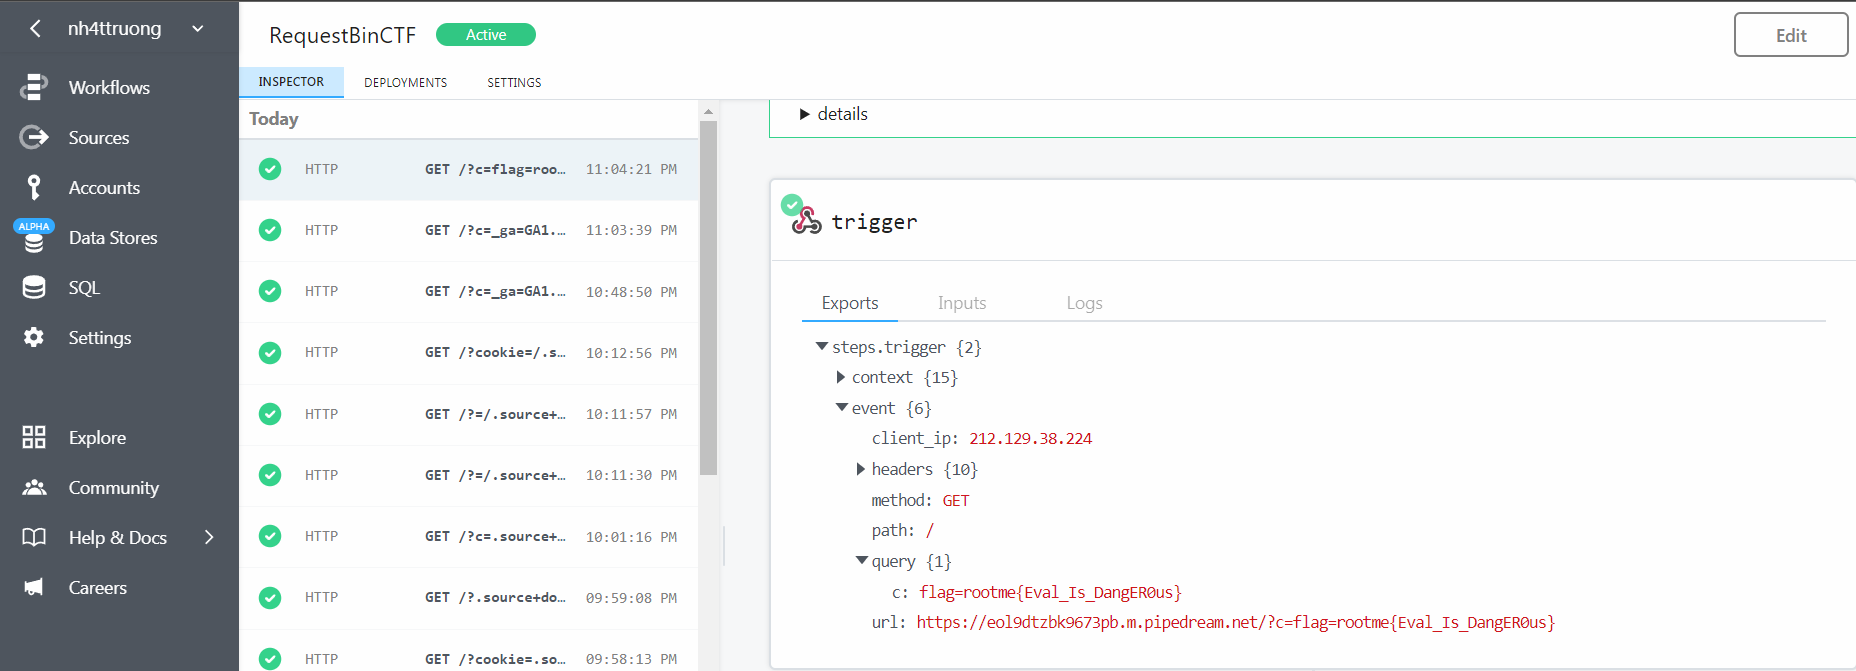Click the Explore grid icon

(x=34, y=437)
